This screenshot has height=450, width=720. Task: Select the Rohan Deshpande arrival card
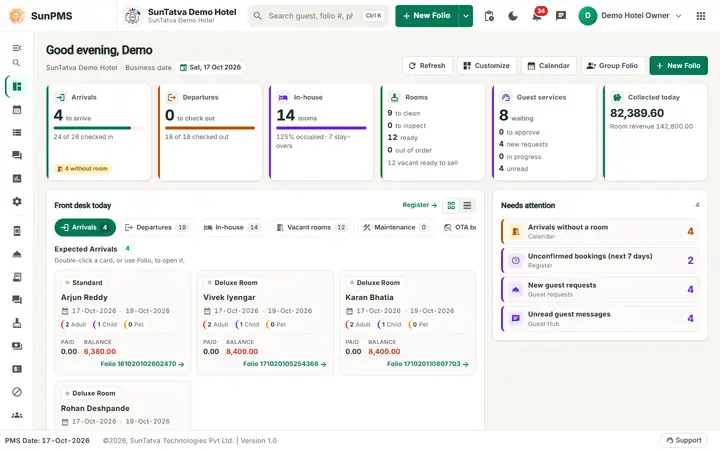point(123,406)
